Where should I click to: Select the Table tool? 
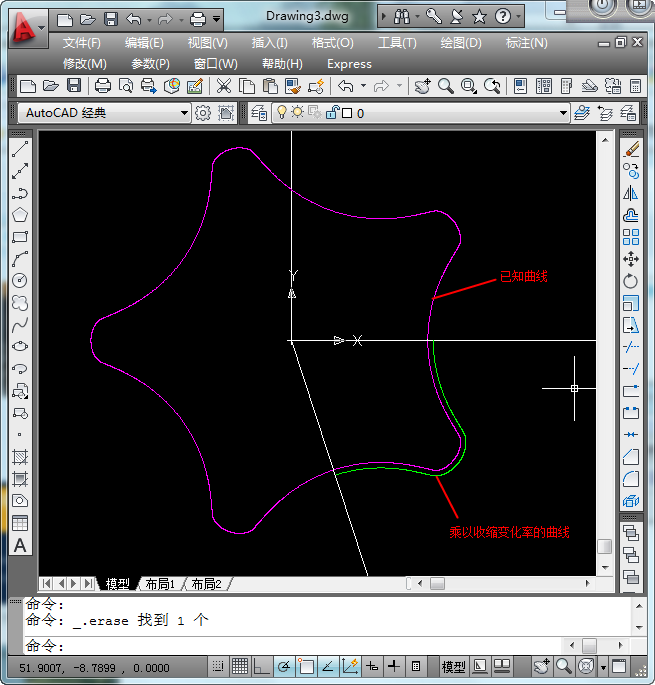point(20,523)
